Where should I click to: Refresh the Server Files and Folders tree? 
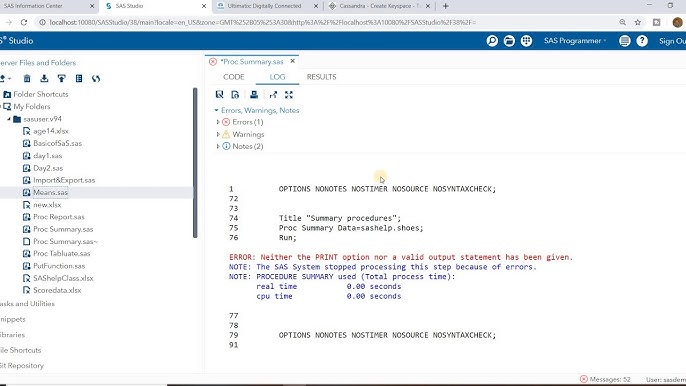[96, 78]
